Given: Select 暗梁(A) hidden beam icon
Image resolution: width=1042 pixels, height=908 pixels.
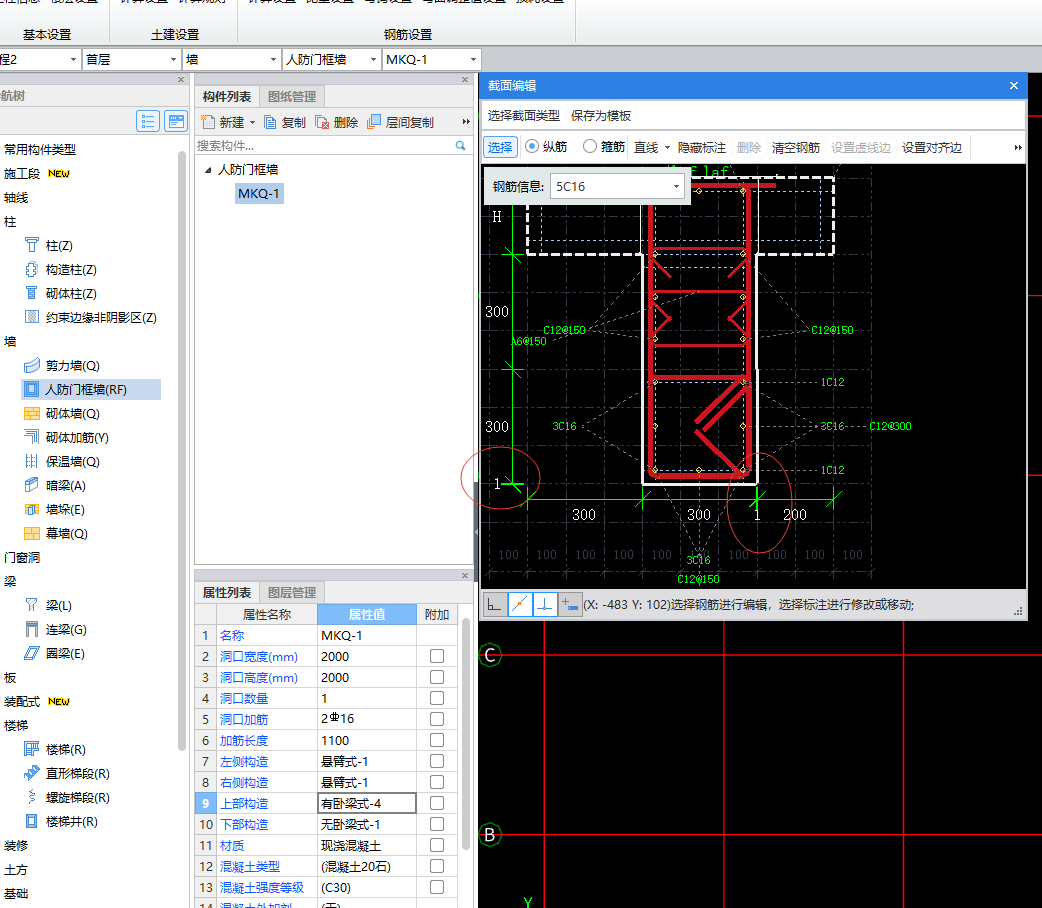Looking at the screenshot, I should pyautogui.click(x=31, y=485).
